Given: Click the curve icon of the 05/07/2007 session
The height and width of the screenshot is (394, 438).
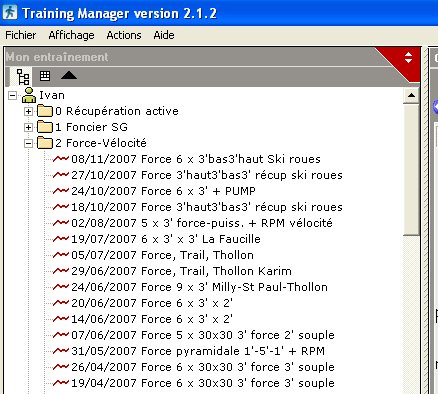Looking at the screenshot, I should (x=61, y=255).
